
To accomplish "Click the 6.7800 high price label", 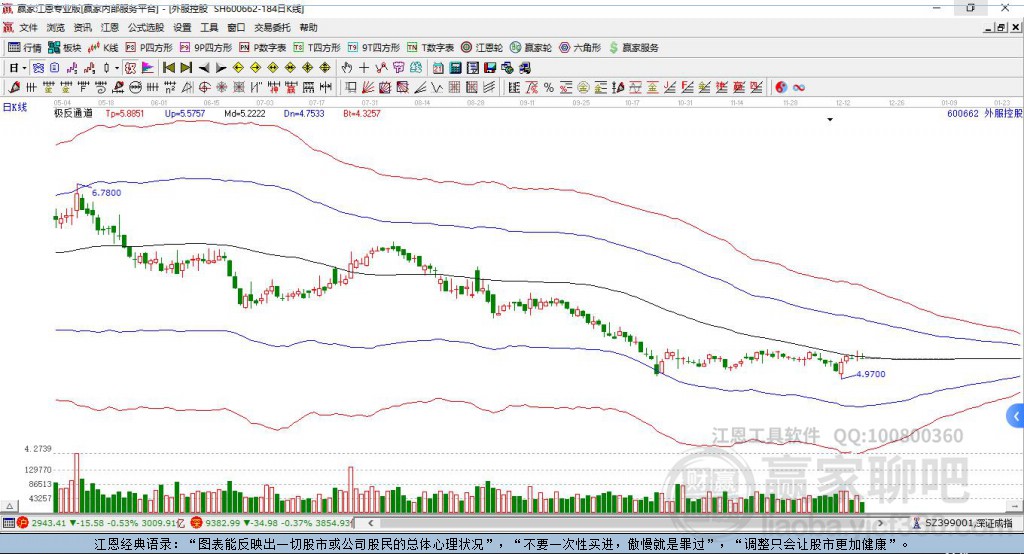I will coord(106,193).
